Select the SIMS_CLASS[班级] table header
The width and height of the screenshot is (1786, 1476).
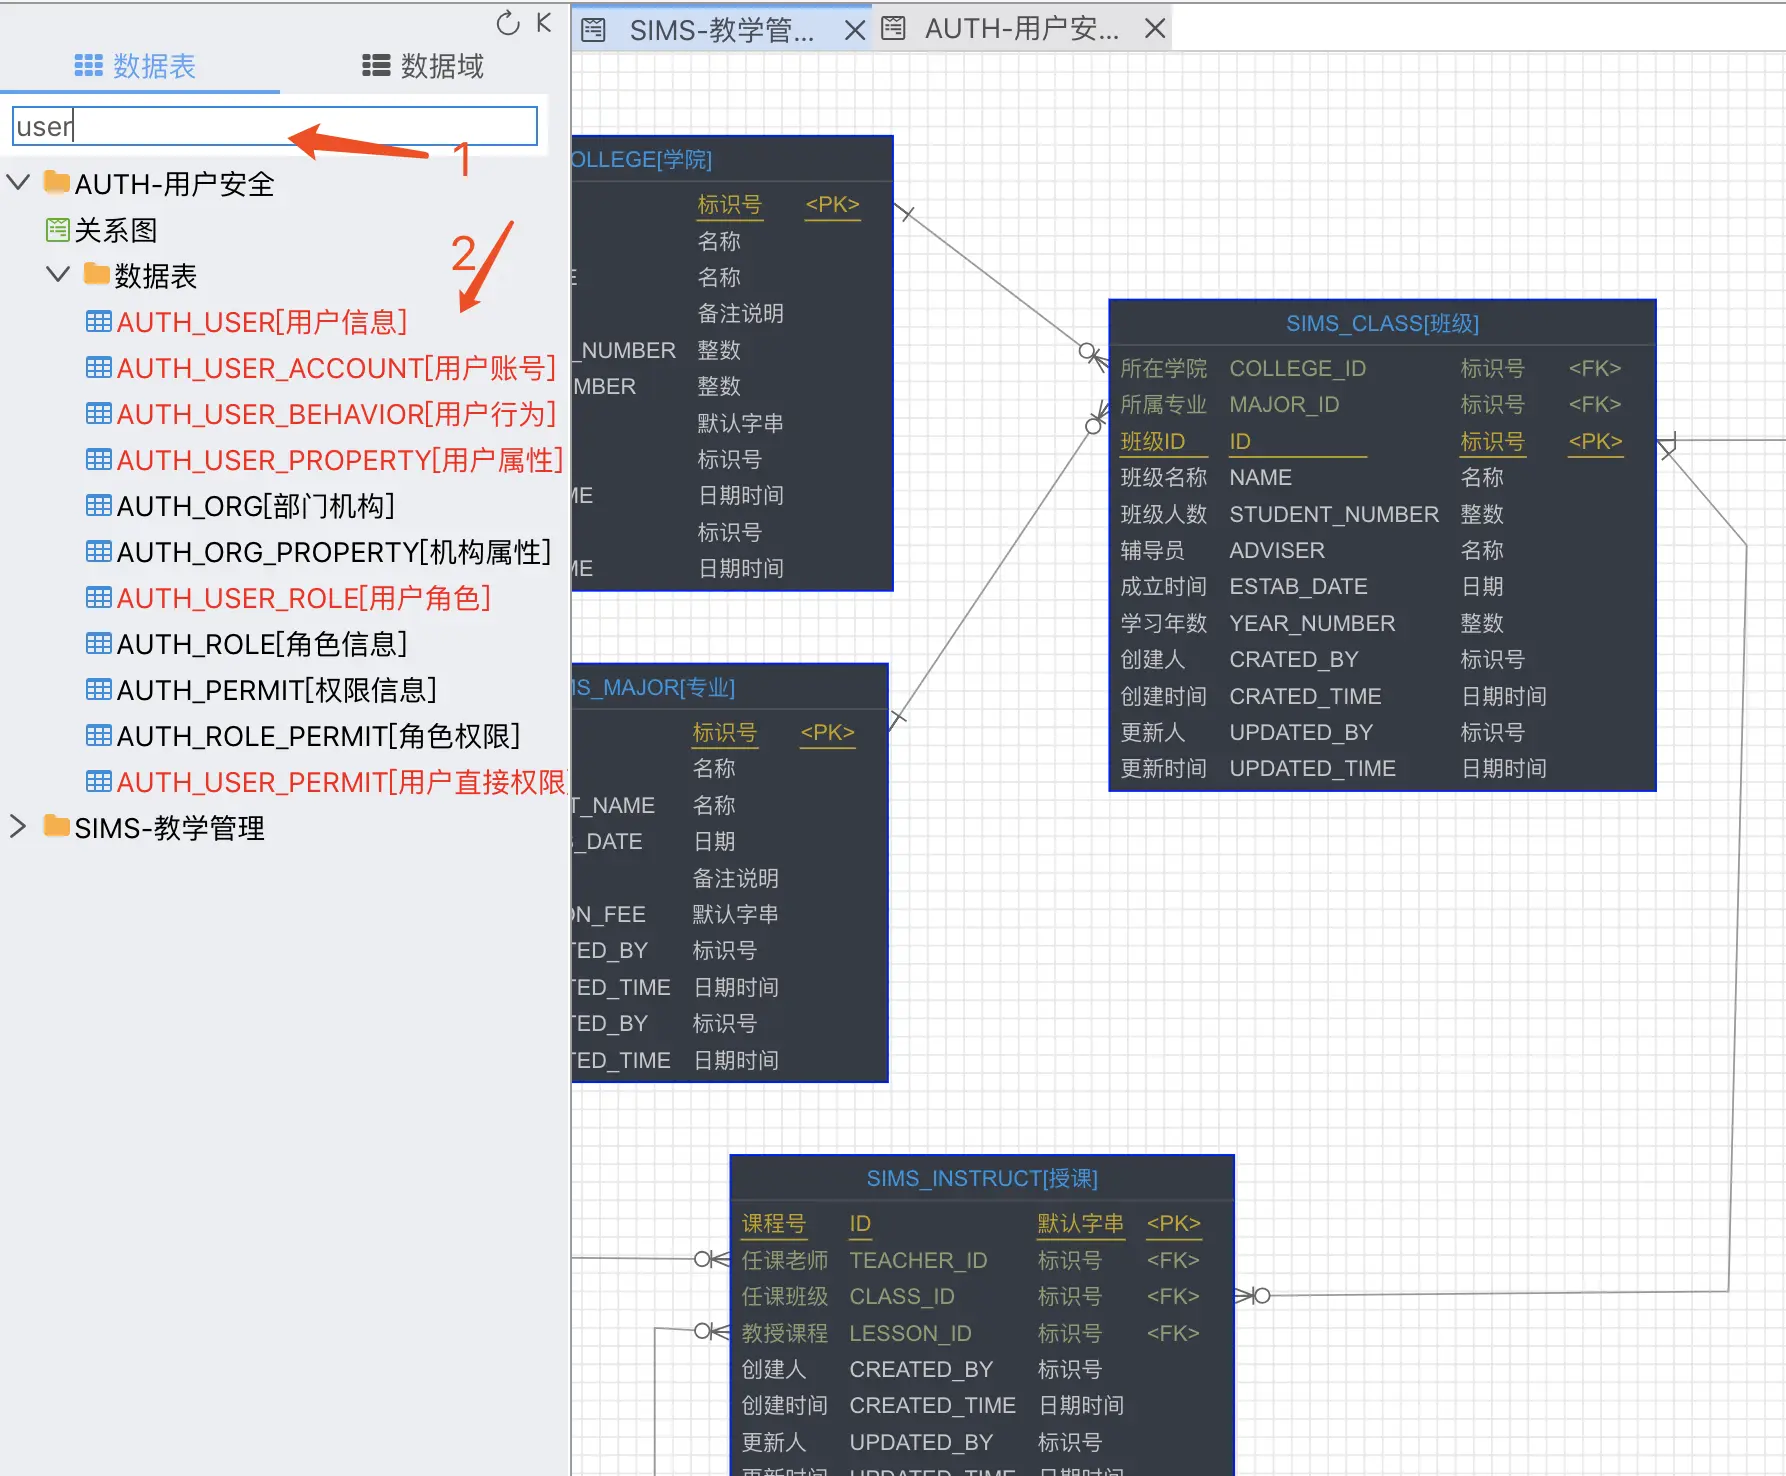coord(1382,323)
